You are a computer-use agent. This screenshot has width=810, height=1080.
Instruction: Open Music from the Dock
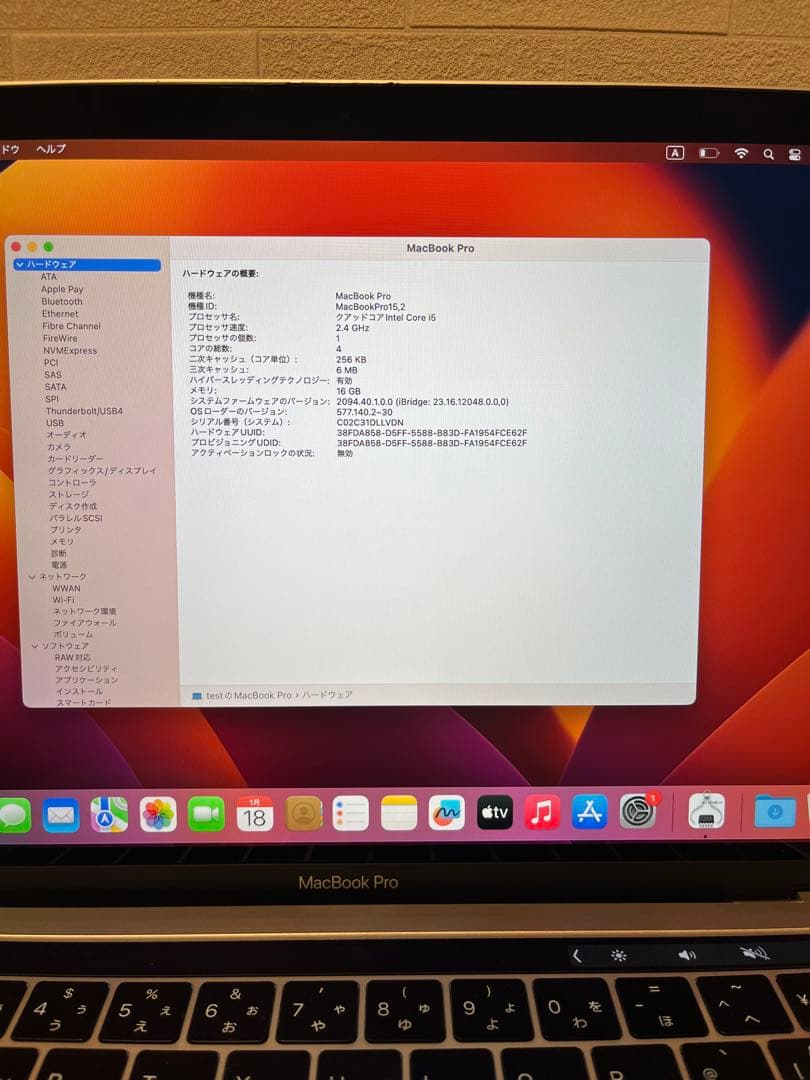coord(540,813)
